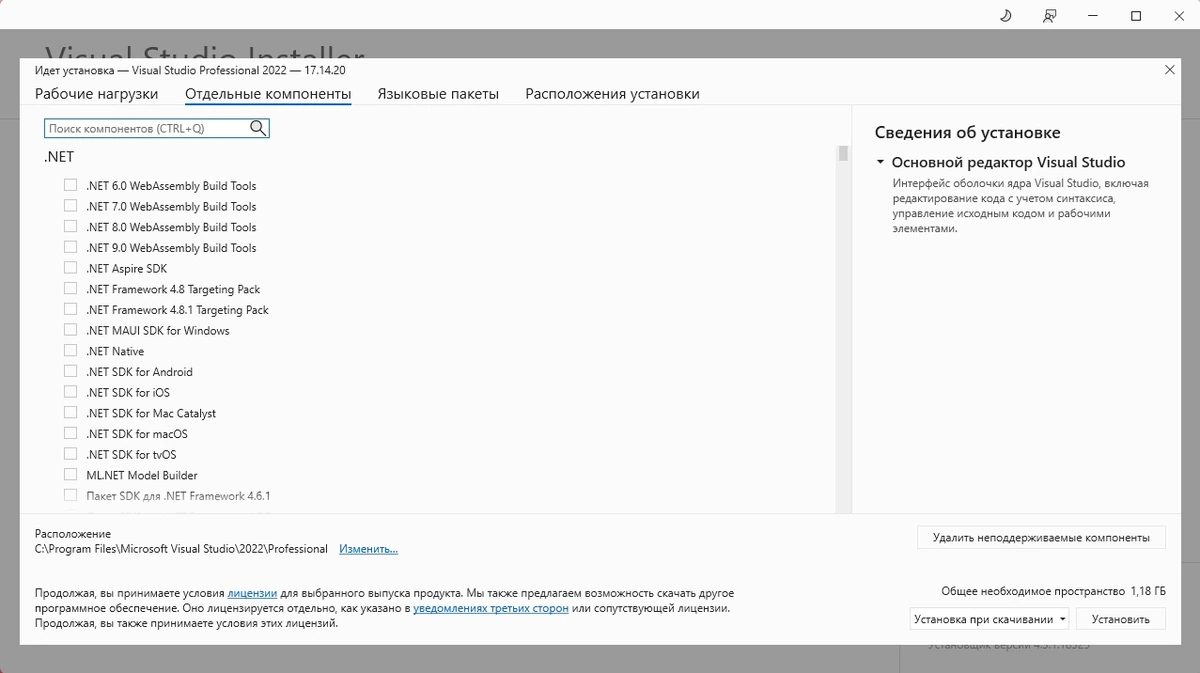Tick .NET MAUI SDK for Windows
1200x673 pixels.
click(x=70, y=330)
